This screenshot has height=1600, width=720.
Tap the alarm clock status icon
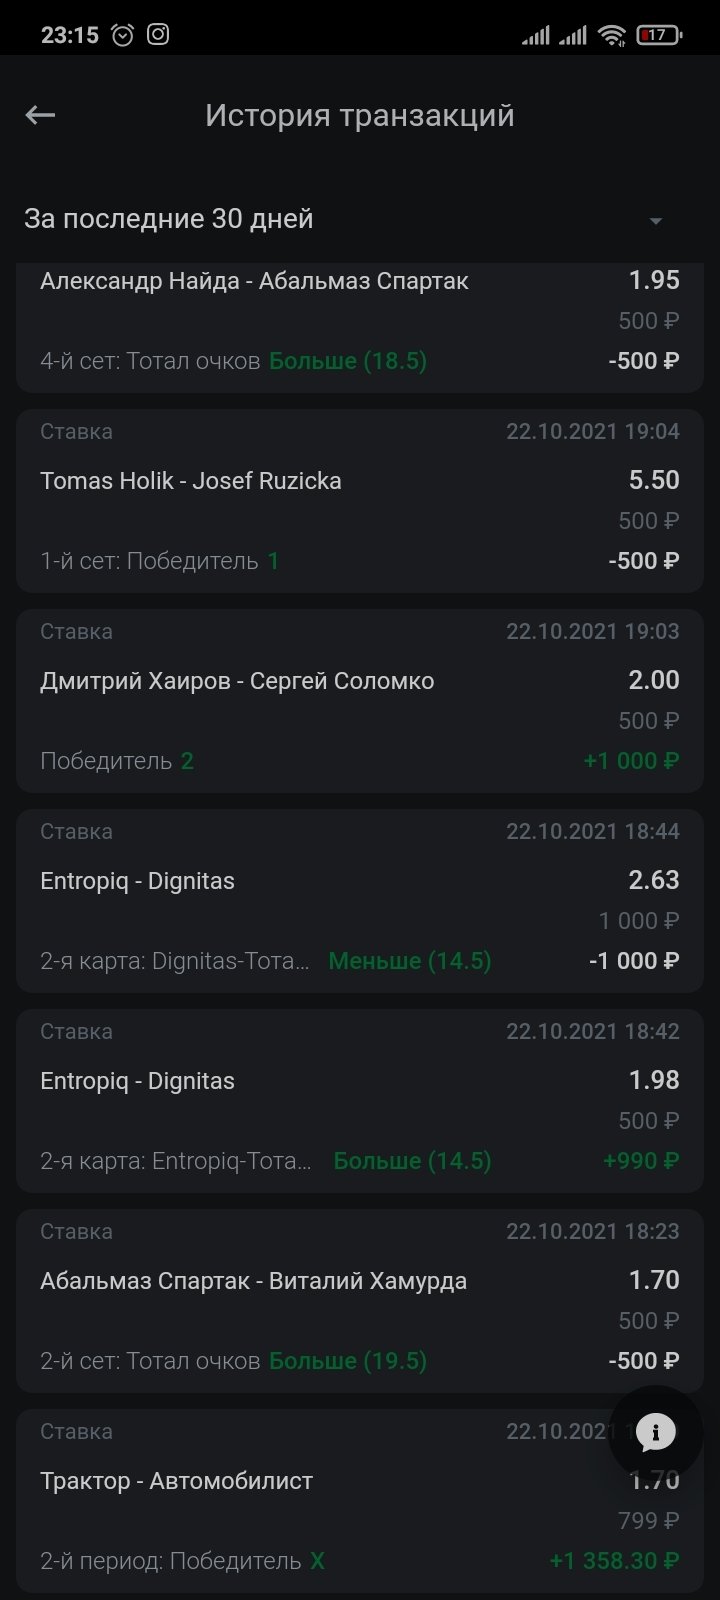(122, 35)
